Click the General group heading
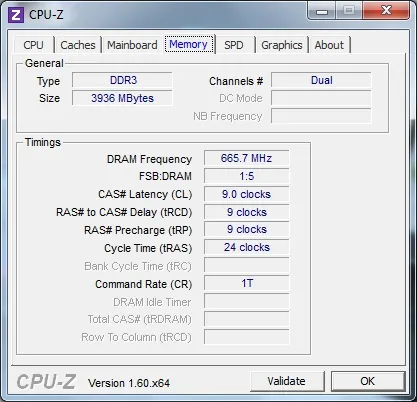Viewport: 417px width, 402px height. pyautogui.click(x=44, y=63)
